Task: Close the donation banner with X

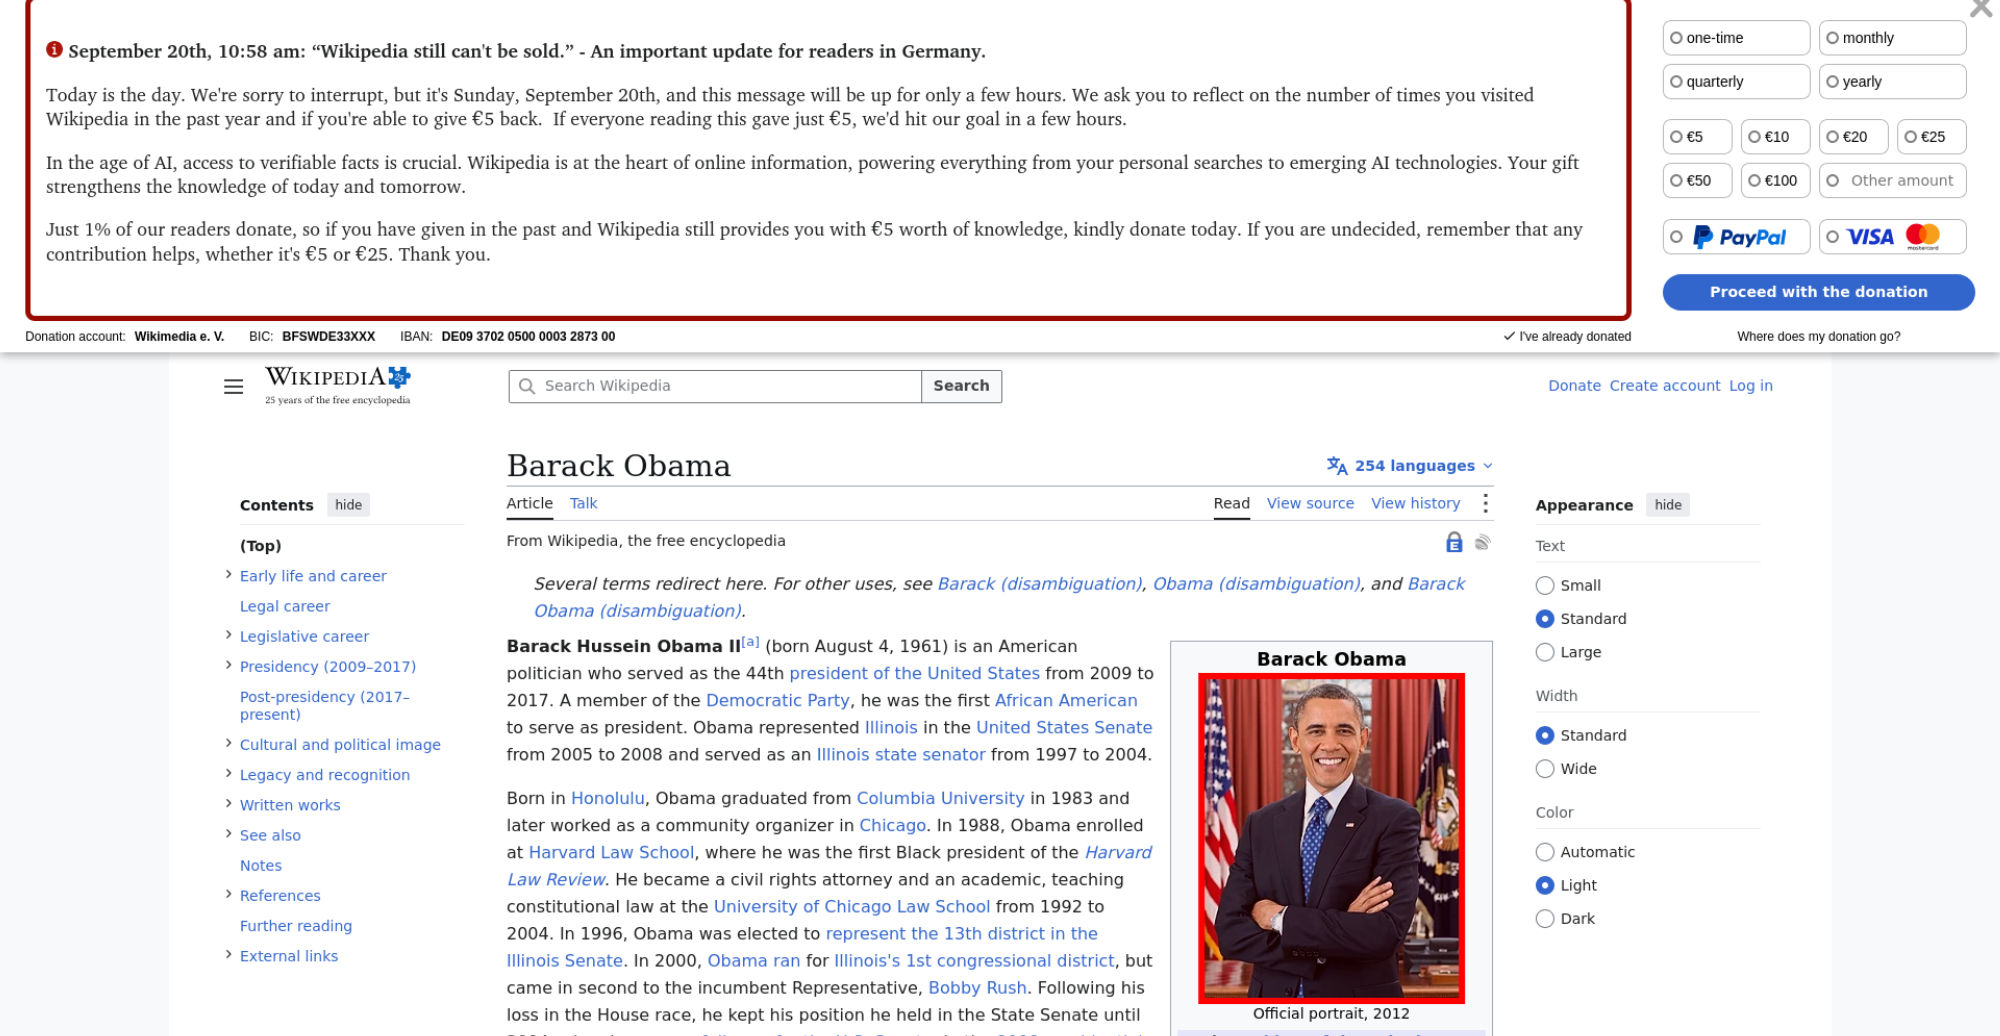Action: (x=1980, y=9)
